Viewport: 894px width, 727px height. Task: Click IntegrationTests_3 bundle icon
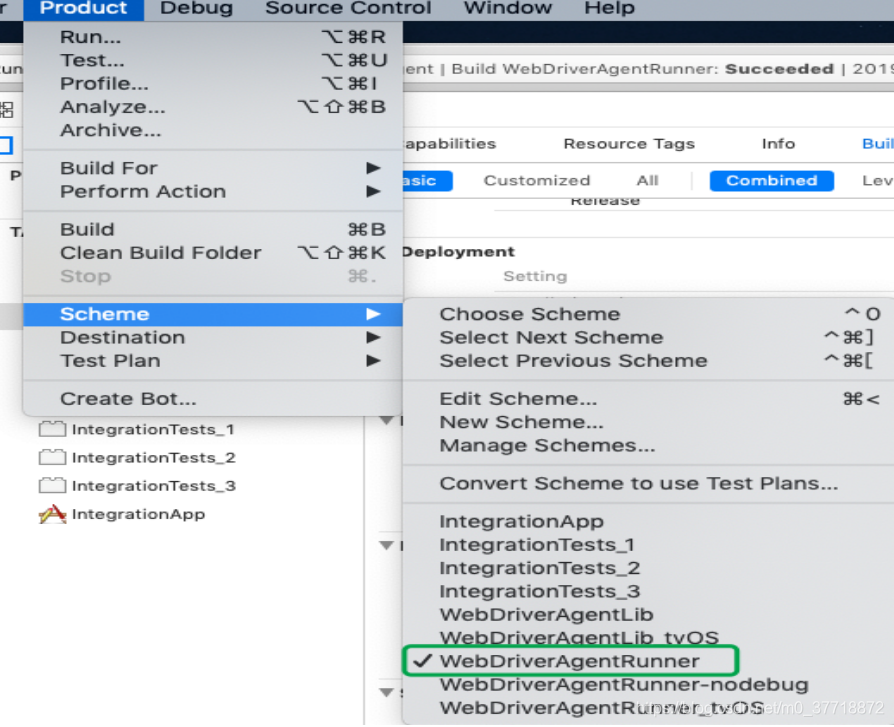coord(52,485)
